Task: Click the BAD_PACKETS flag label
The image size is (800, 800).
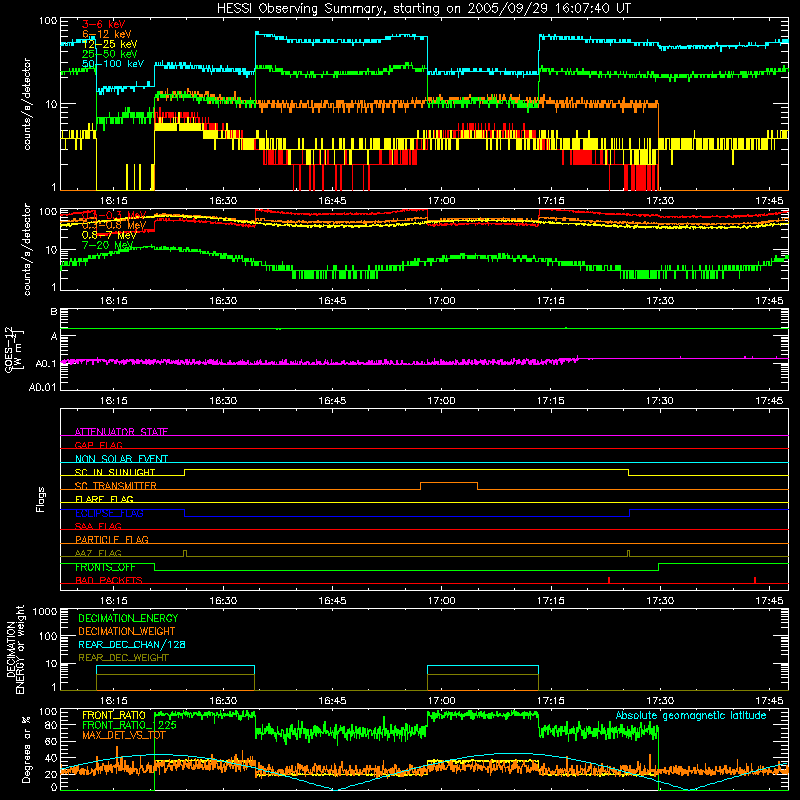Action: point(108,580)
